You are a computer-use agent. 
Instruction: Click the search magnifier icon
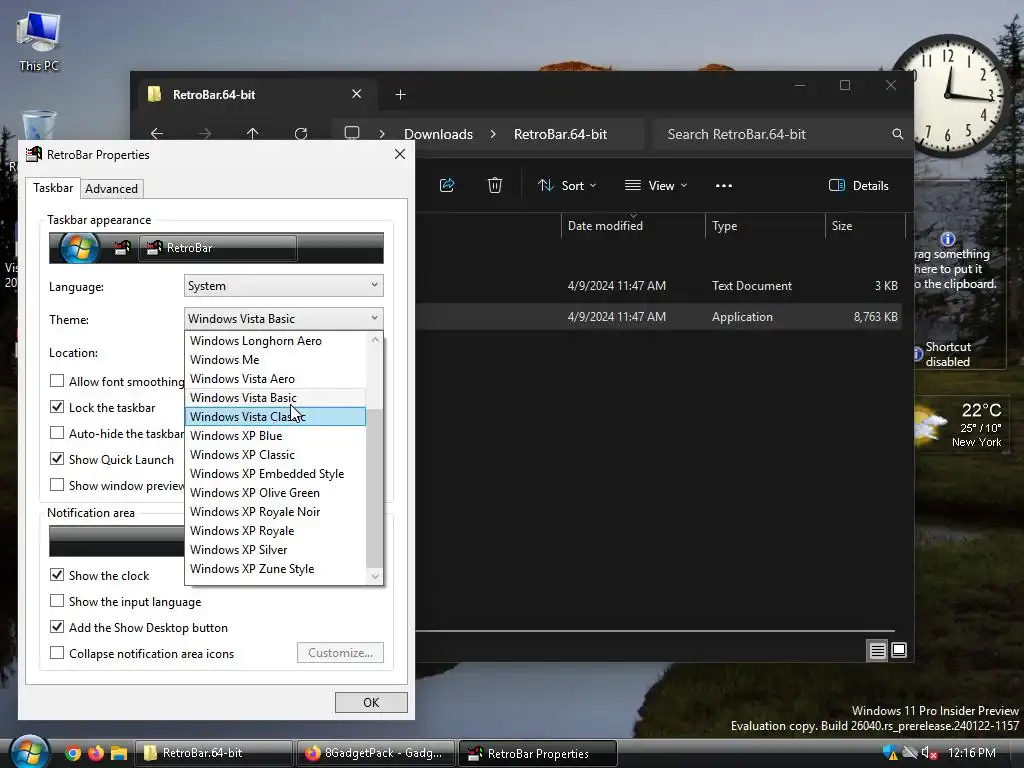click(x=898, y=134)
